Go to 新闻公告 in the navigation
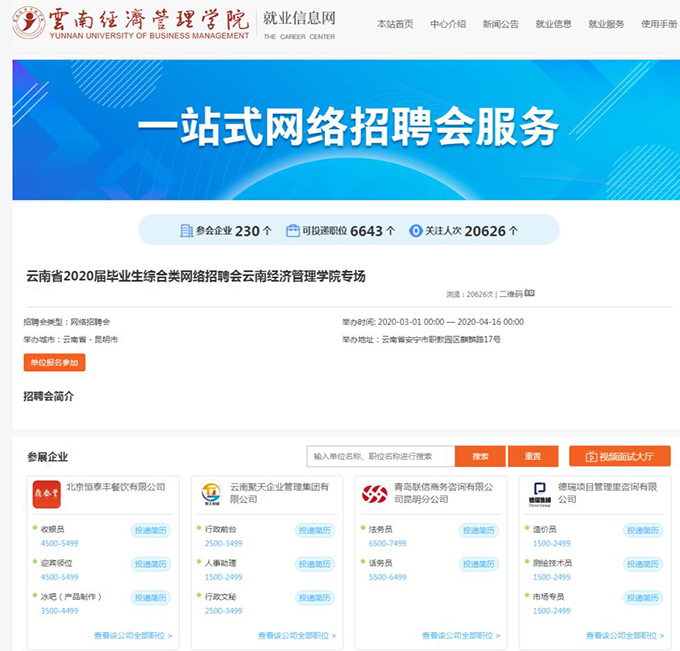Image resolution: width=680 pixels, height=651 pixels. click(500, 24)
